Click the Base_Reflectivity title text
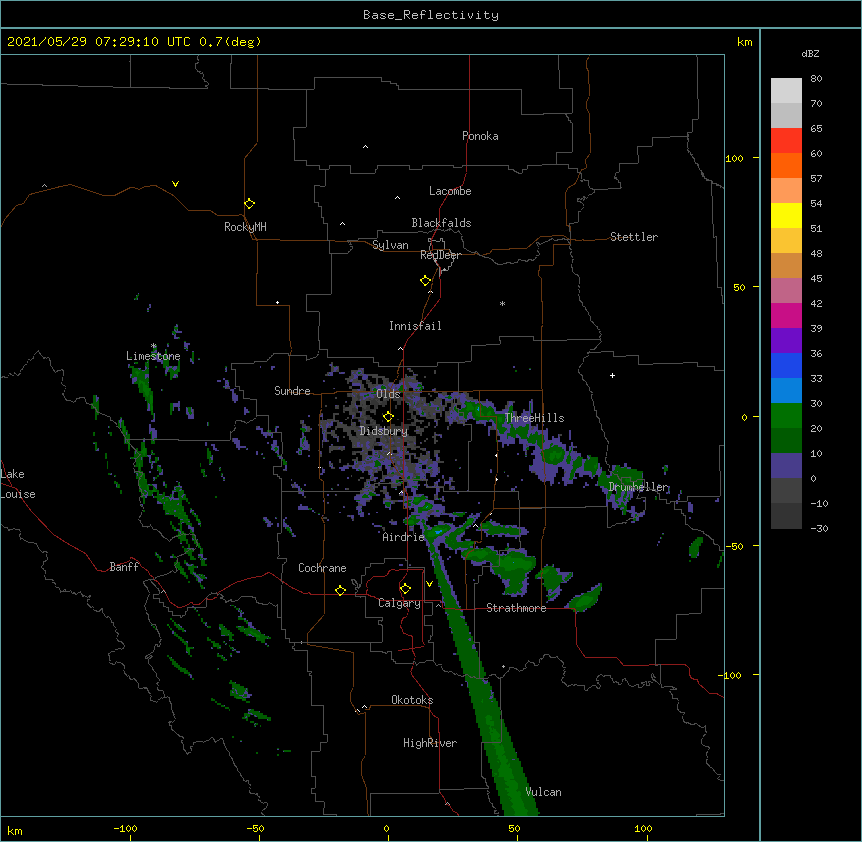 click(431, 15)
